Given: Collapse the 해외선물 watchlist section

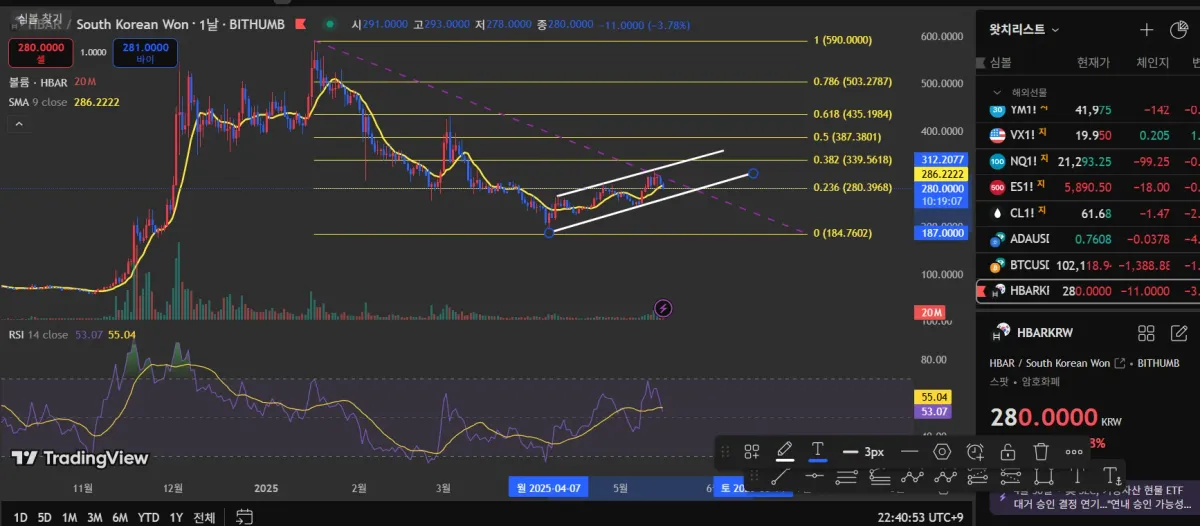Looking at the screenshot, I should (997, 92).
